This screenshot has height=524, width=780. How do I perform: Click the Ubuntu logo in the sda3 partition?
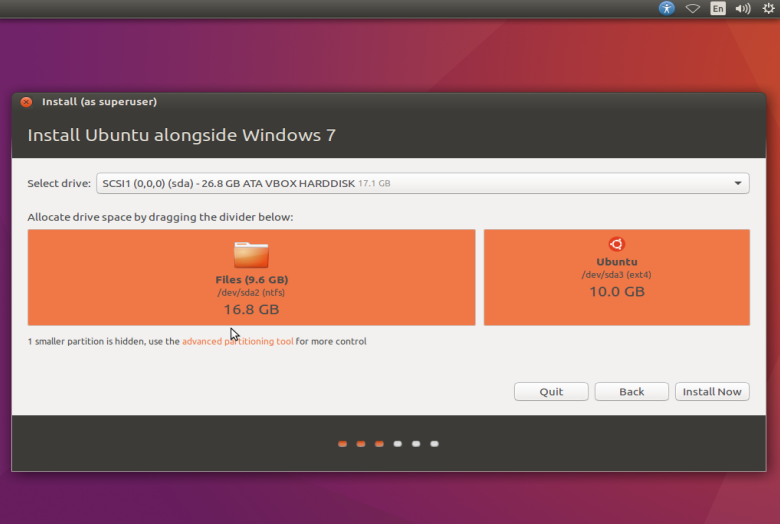pyautogui.click(x=617, y=244)
